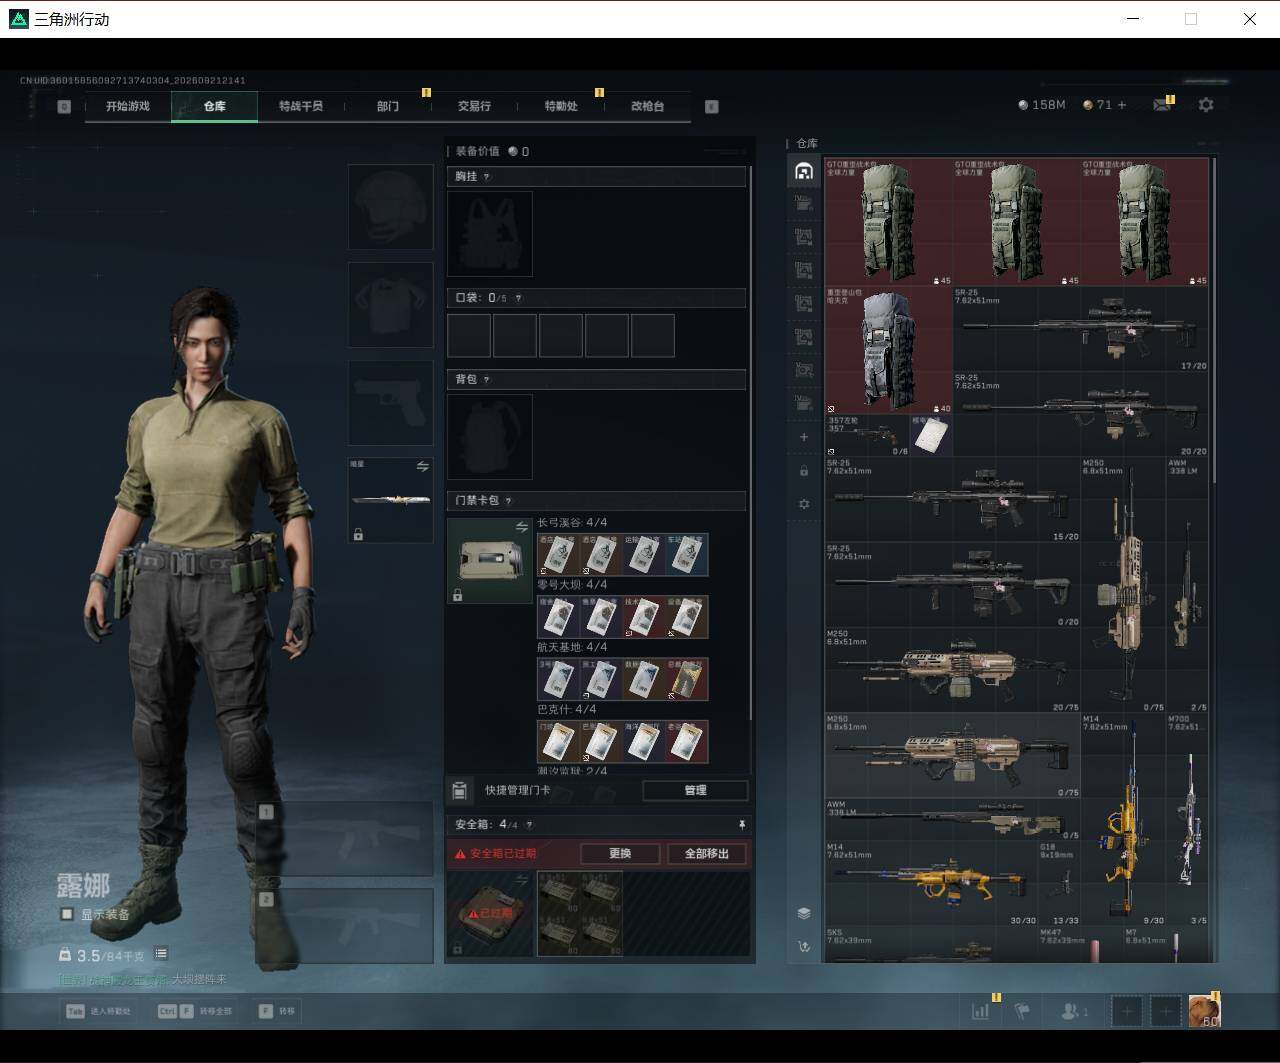The height and width of the screenshot is (1063, 1280).
Task: Click the plus next to the 71 currency
Action: pyautogui.click(x=1122, y=105)
